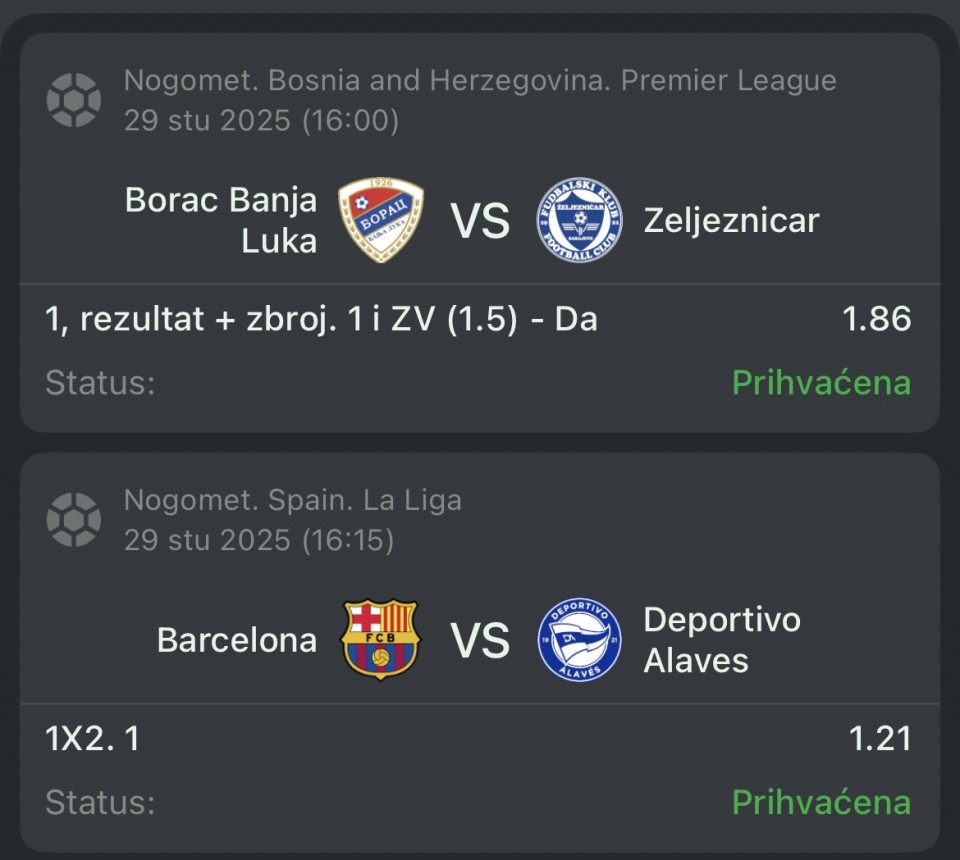Image resolution: width=960 pixels, height=860 pixels.
Task: Click the Zeljeznicar club crest
Action: 579,220
